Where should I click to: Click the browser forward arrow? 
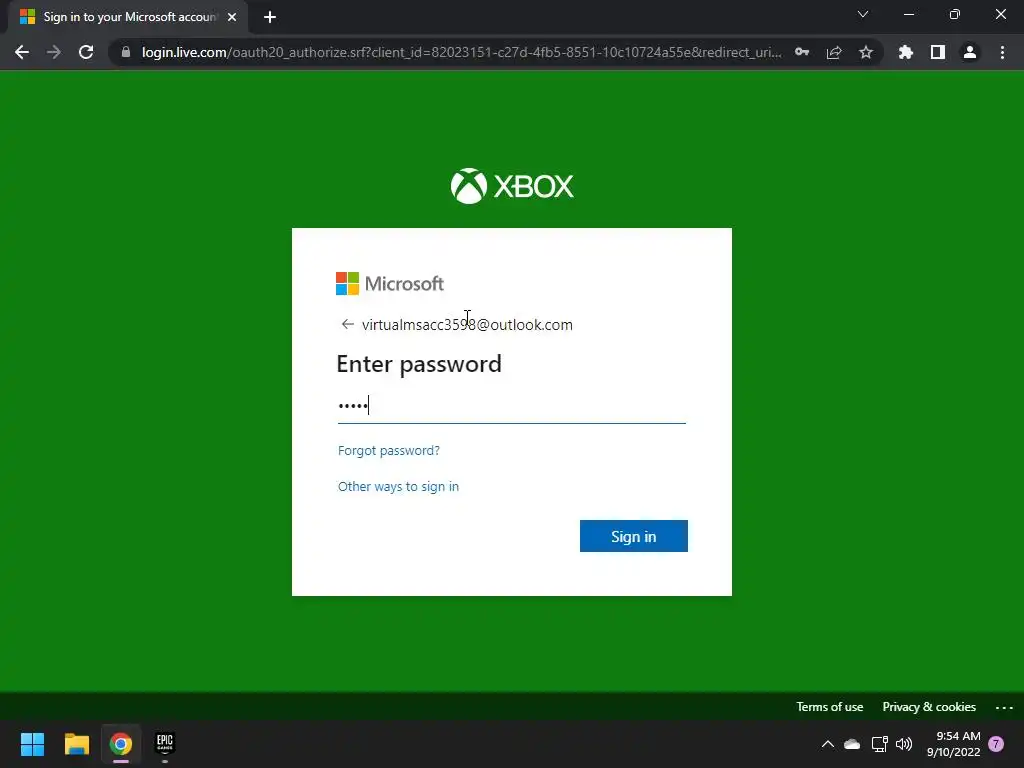54,52
